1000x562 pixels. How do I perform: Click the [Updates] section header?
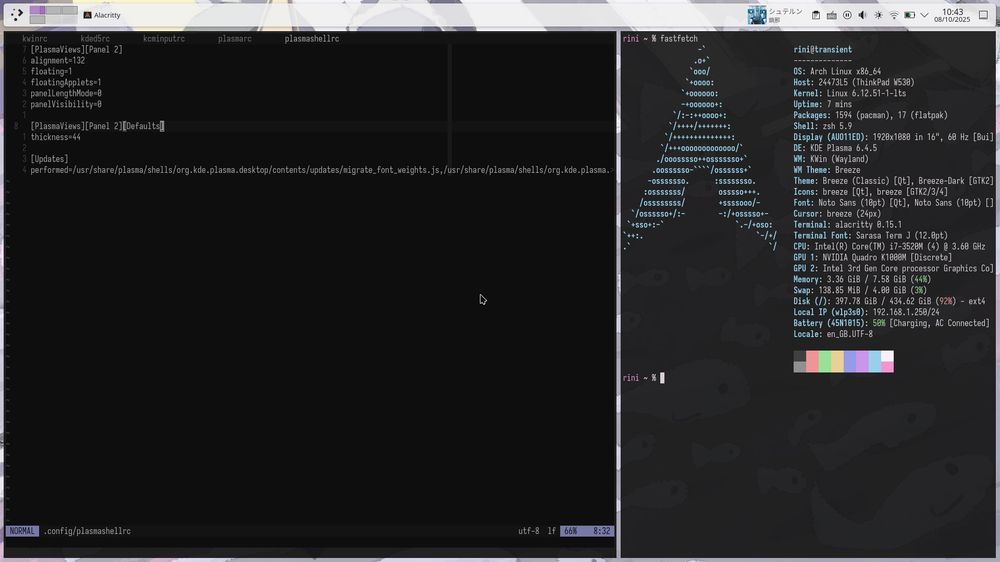49,159
